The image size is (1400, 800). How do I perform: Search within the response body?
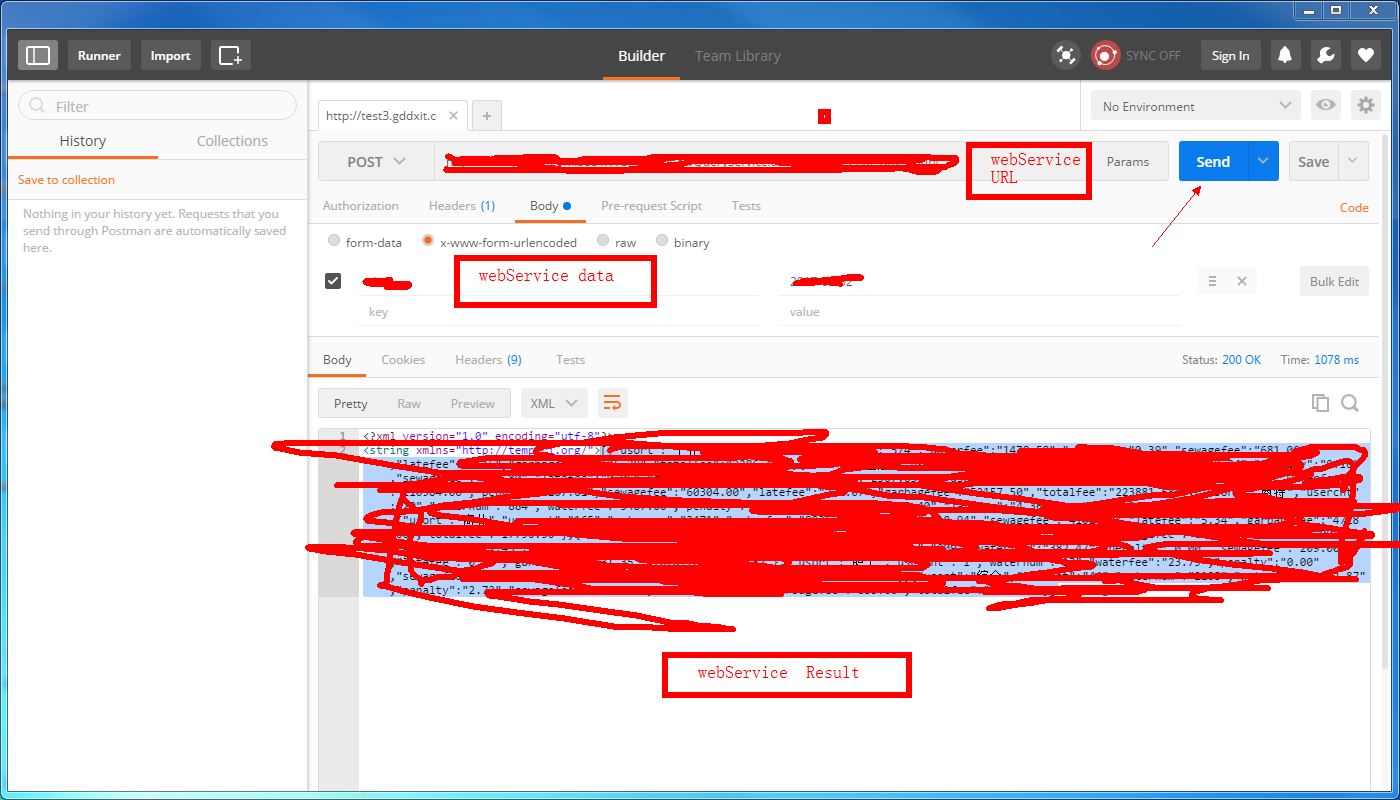[1350, 403]
